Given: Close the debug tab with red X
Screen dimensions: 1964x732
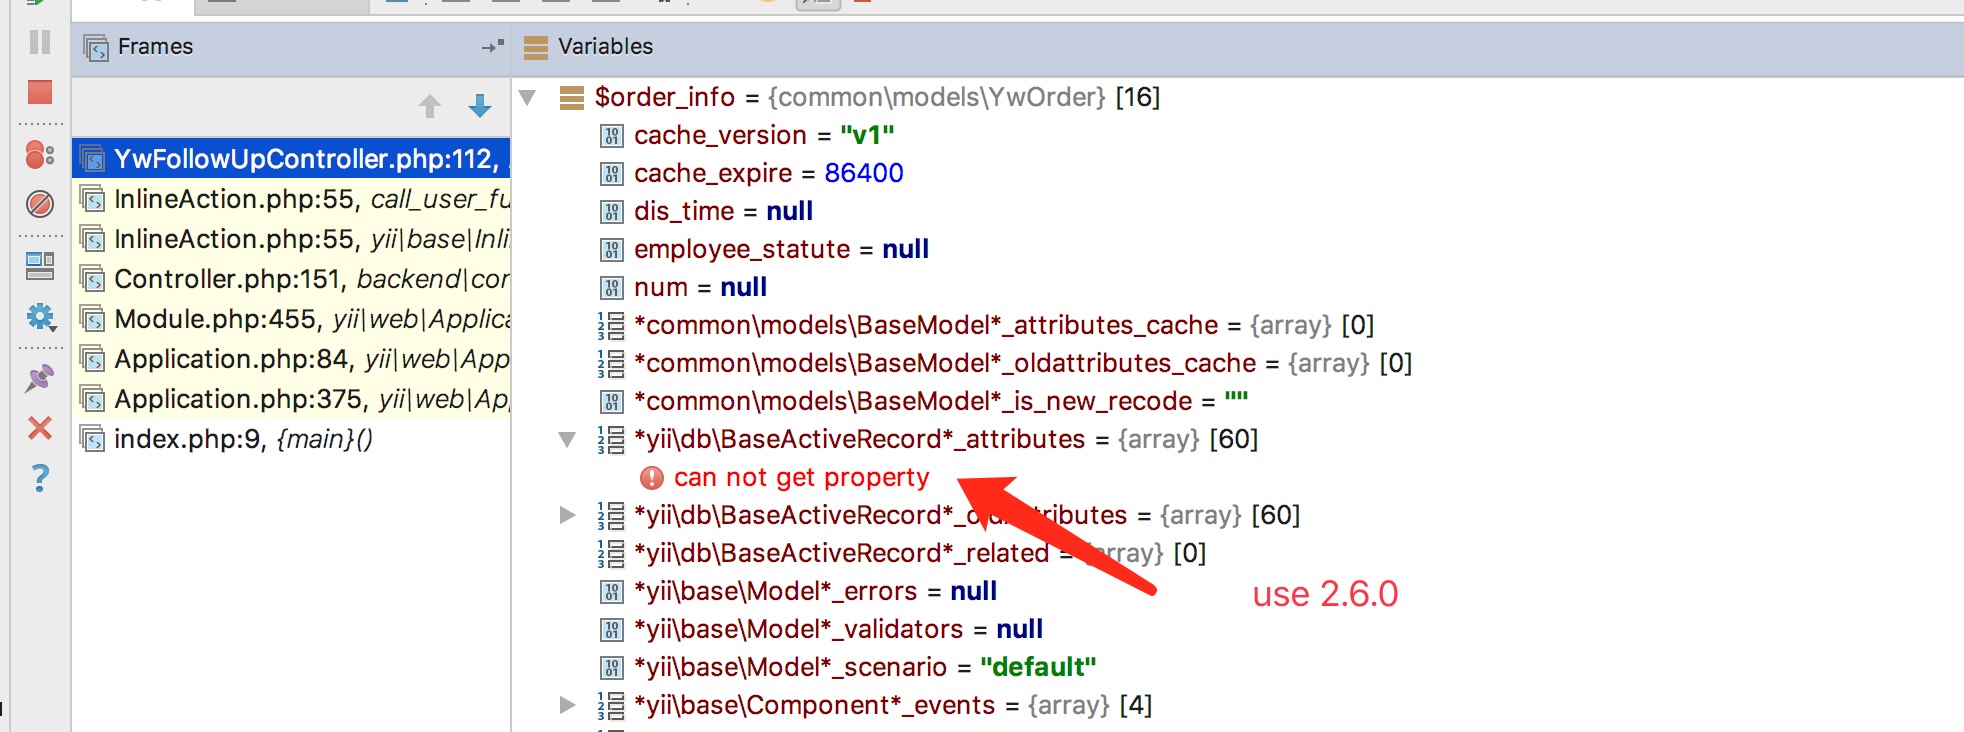Looking at the screenshot, I should coord(40,428).
